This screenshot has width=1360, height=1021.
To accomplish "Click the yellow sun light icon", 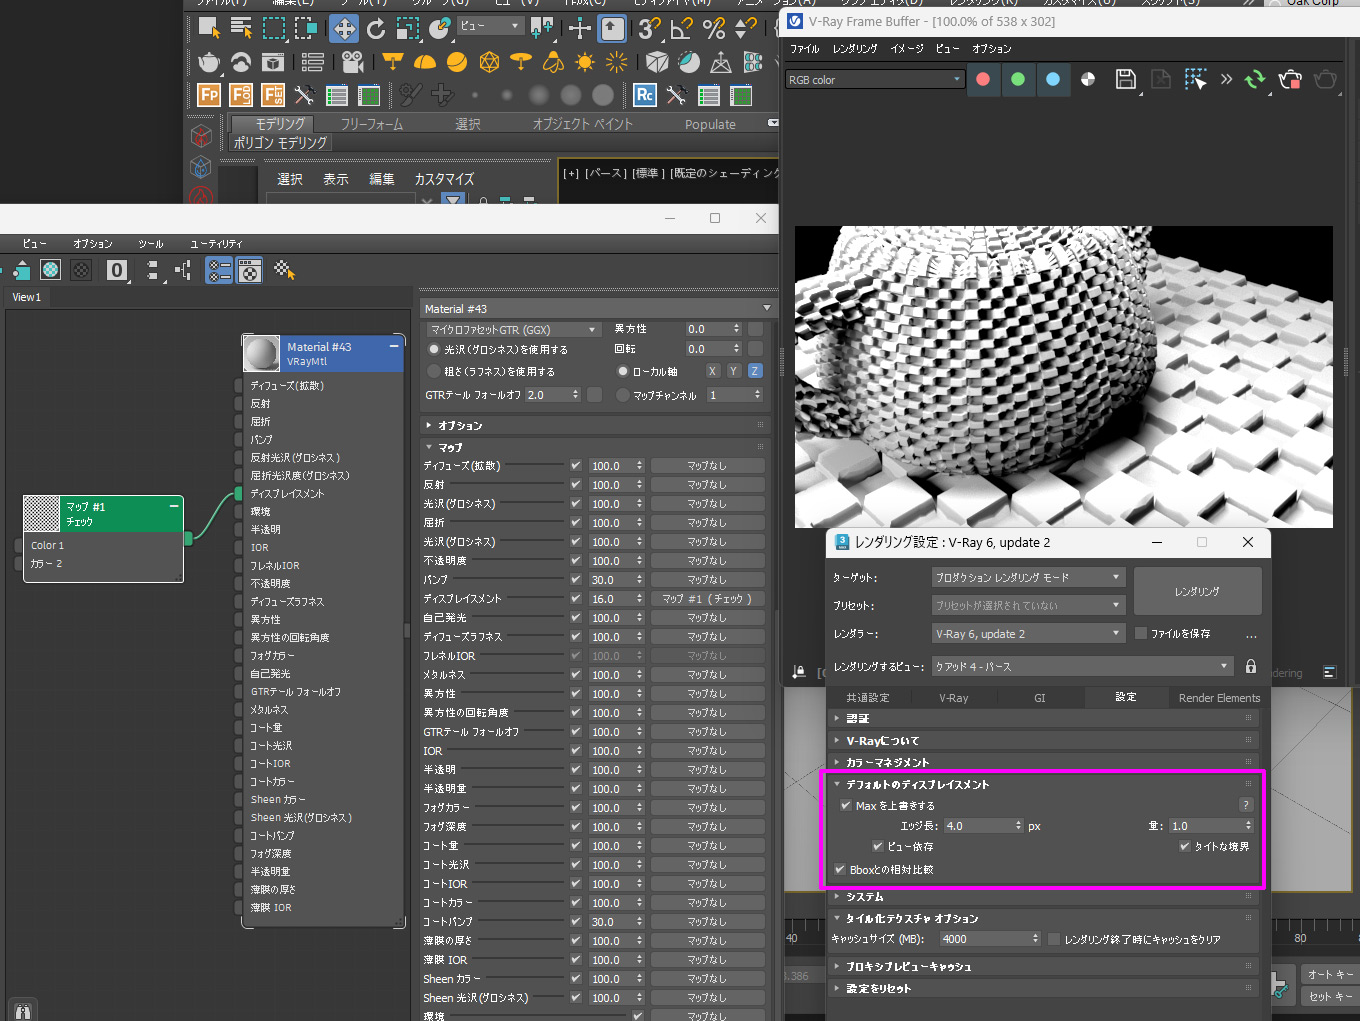I will point(585,62).
